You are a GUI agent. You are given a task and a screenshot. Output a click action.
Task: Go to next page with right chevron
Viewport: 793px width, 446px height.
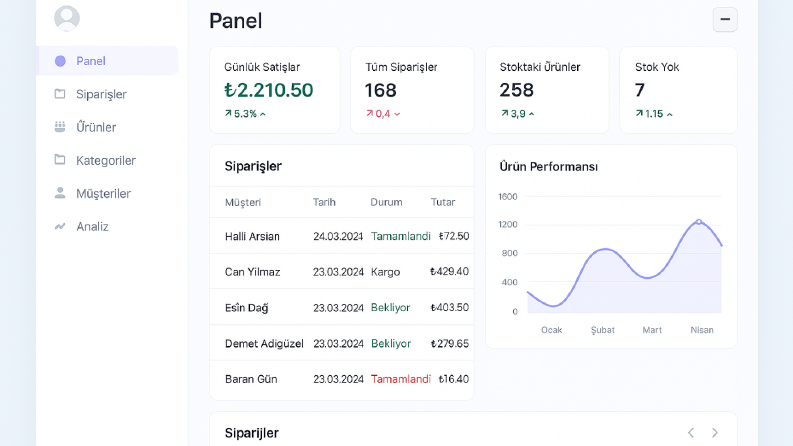[715, 433]
